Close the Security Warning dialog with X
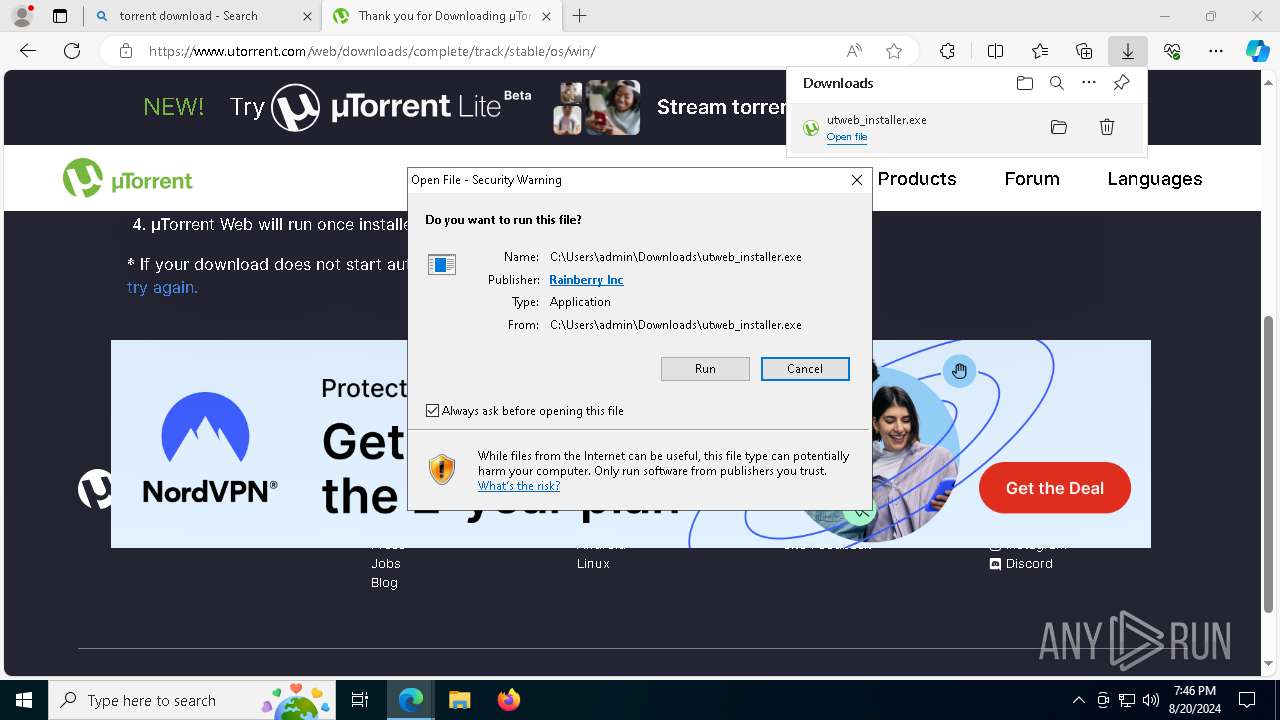The width and height of the screenshot is (1280, 720). [x=856, y=180]
